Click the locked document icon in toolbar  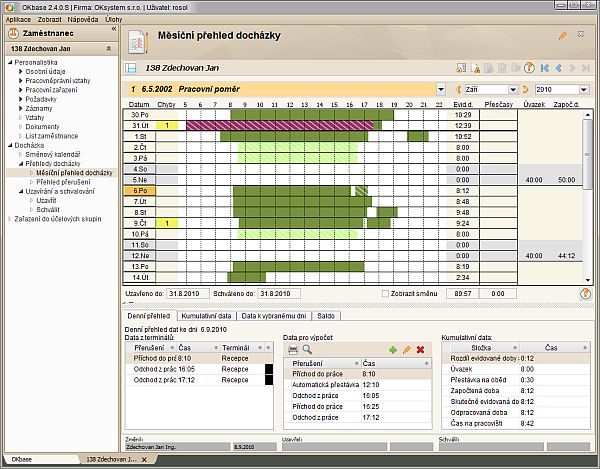coord(475,68)
